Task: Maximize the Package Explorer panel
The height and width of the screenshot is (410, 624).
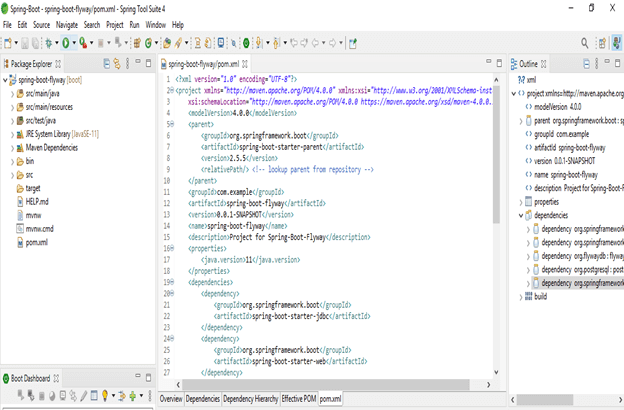Action: click(x=148, y=63)
